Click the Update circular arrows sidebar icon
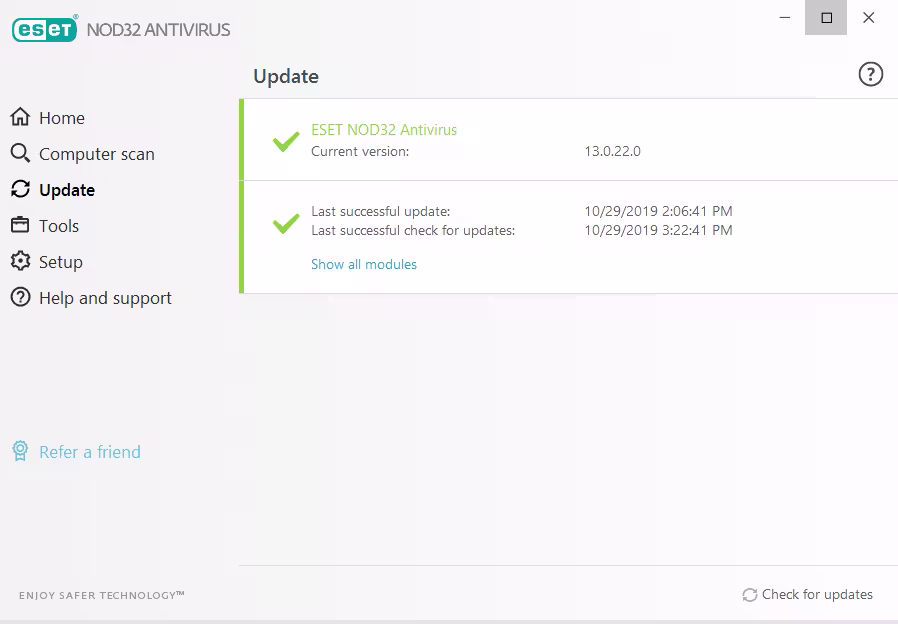Viewport: 898px width, 624px height. (x=20, y=190)
